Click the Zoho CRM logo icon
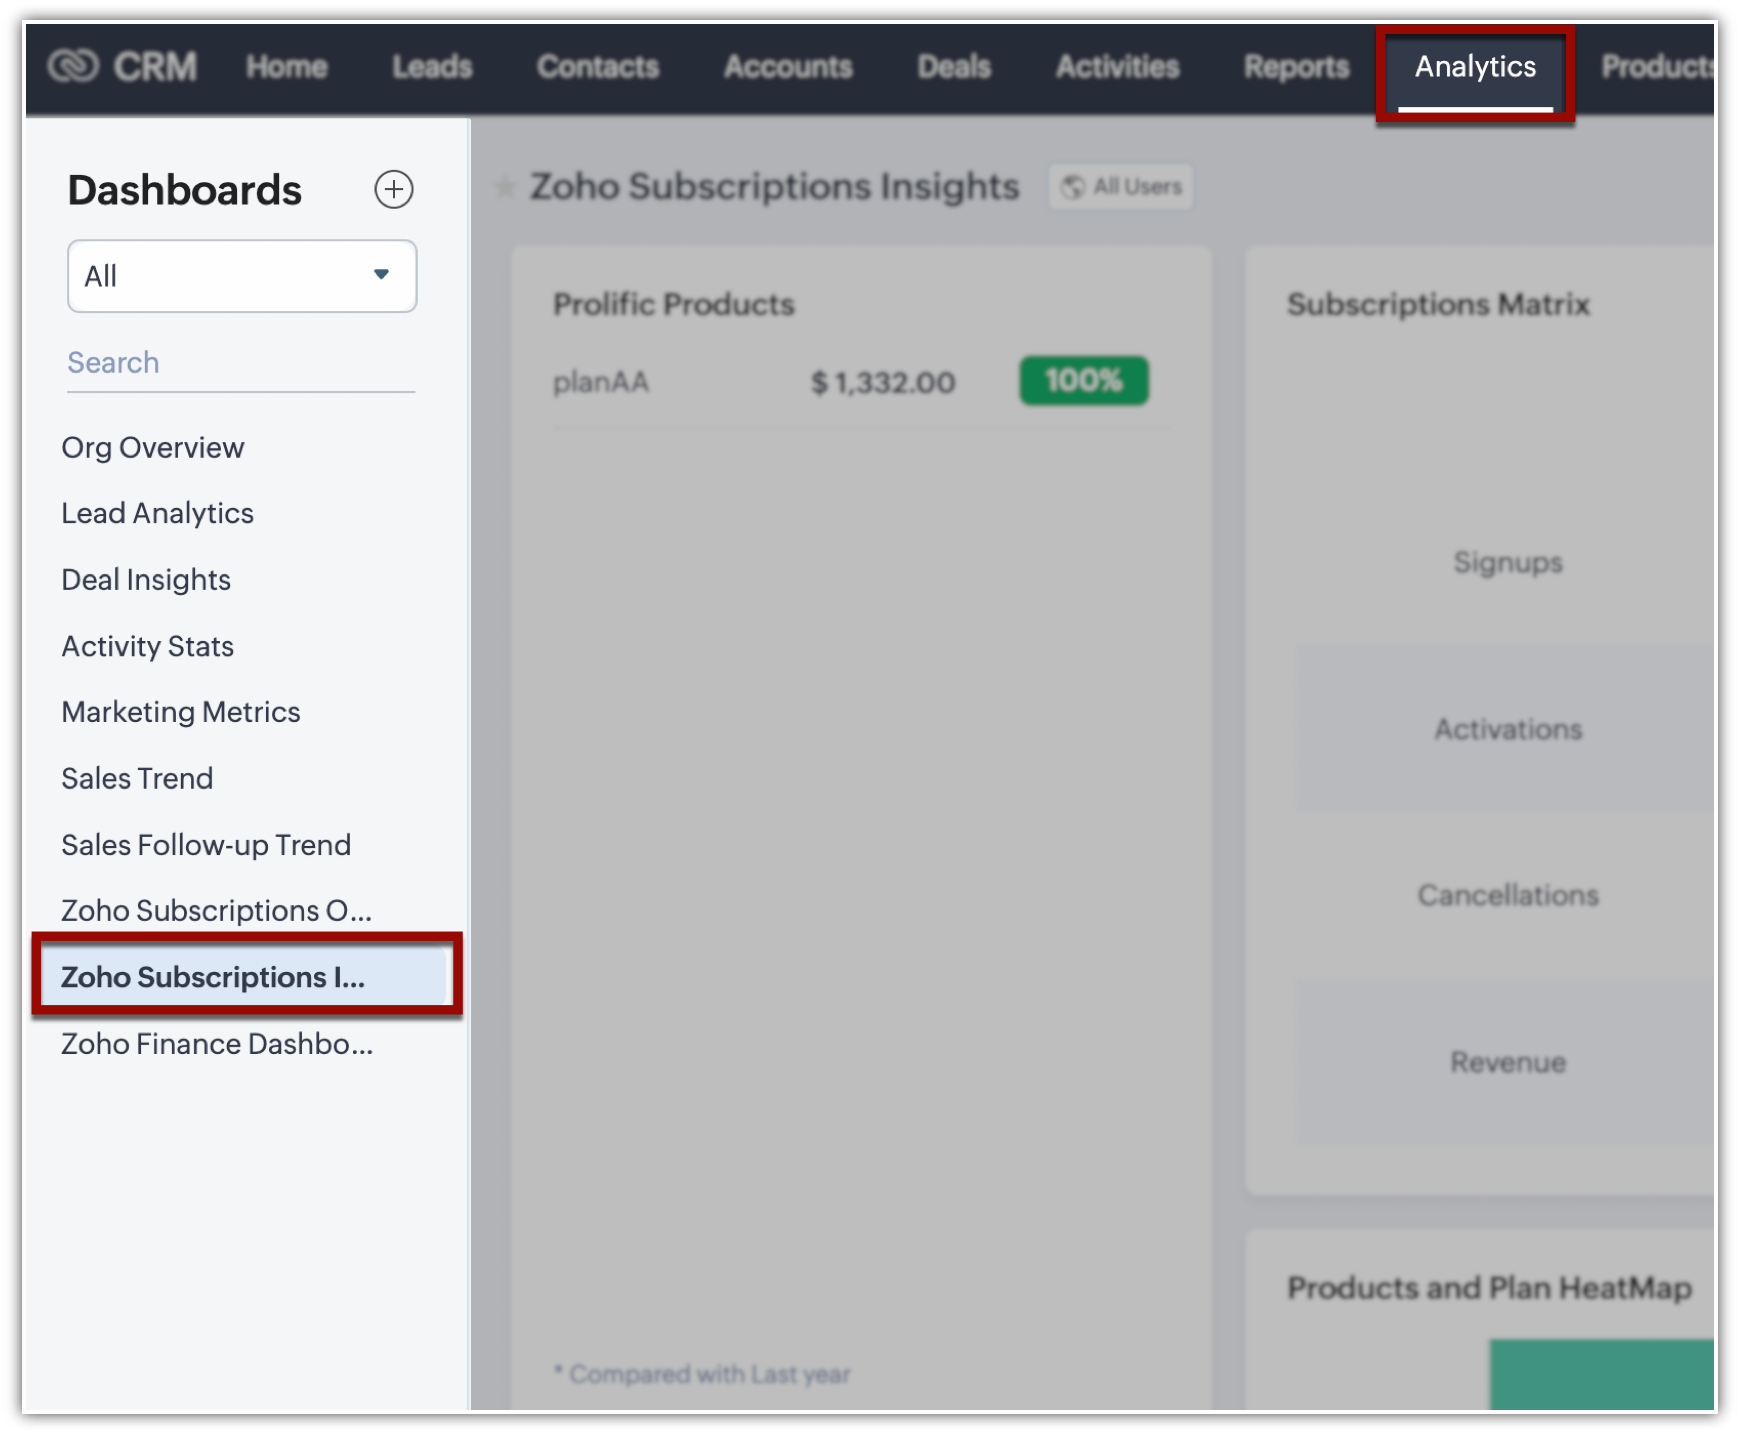Screen dimensions: 1738x1436 point(73,66)
